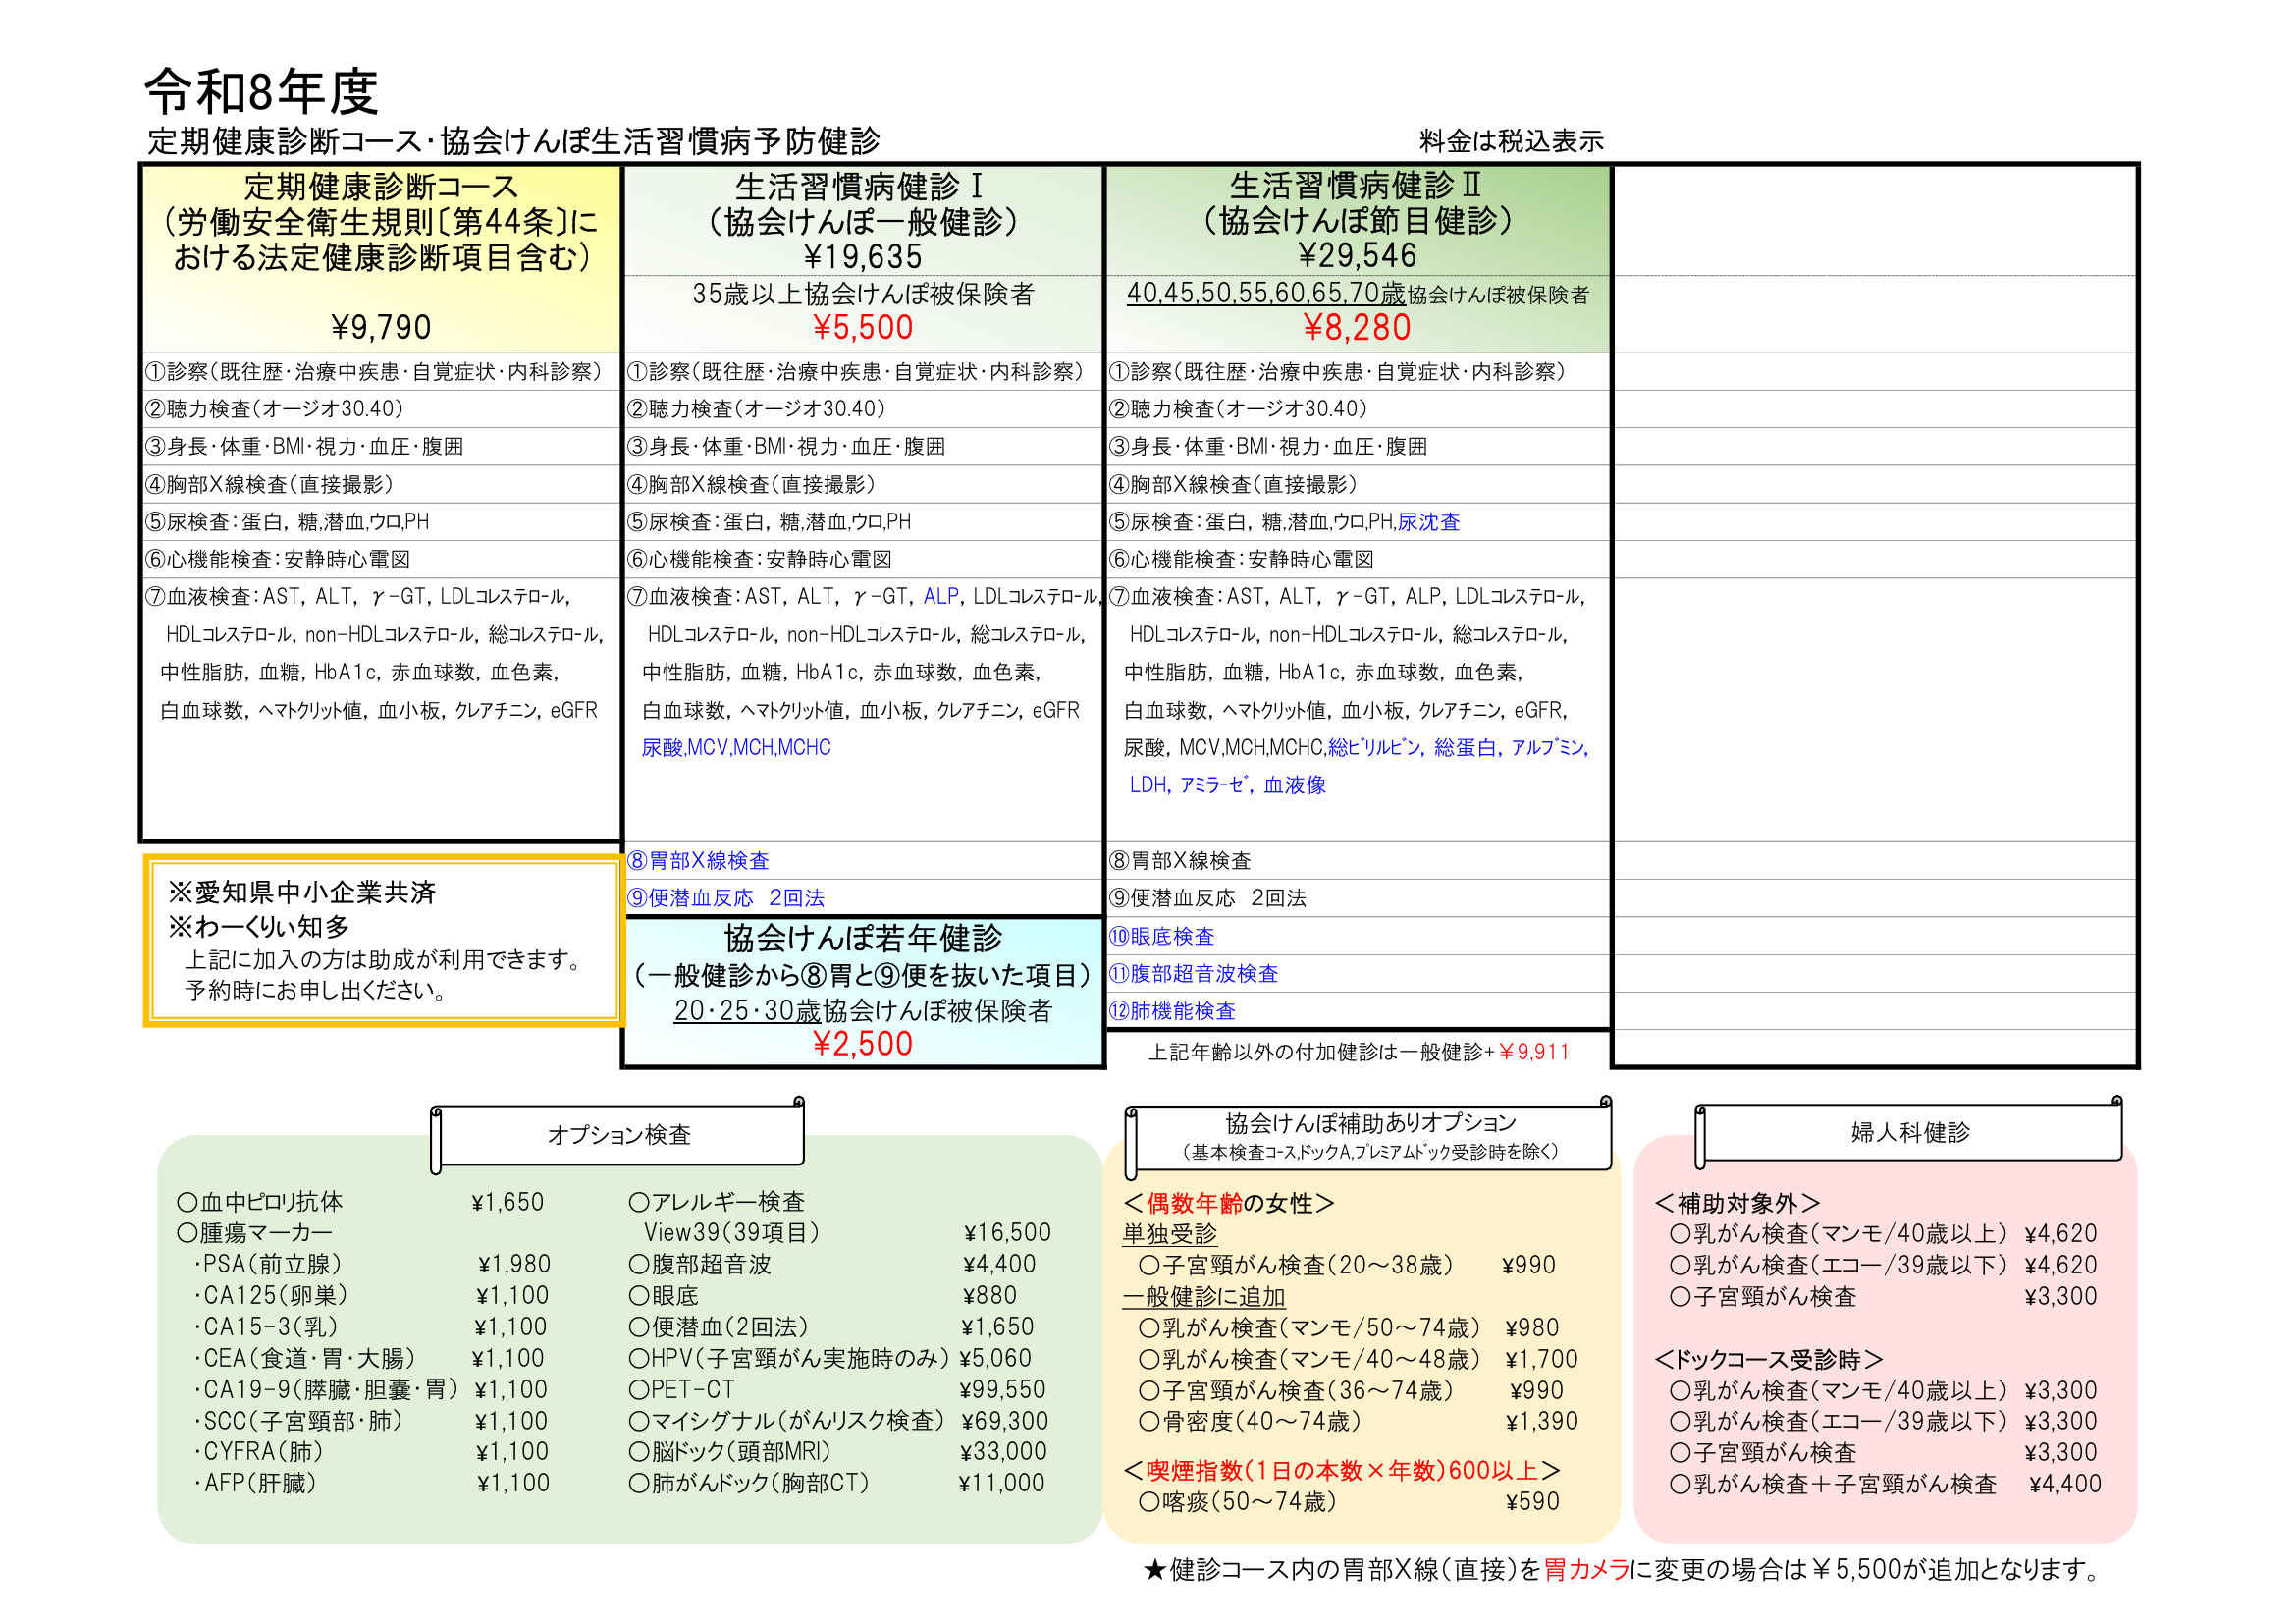
Task: Click '・CA125(卵巣)' marker row
Action: (371, 1296)
